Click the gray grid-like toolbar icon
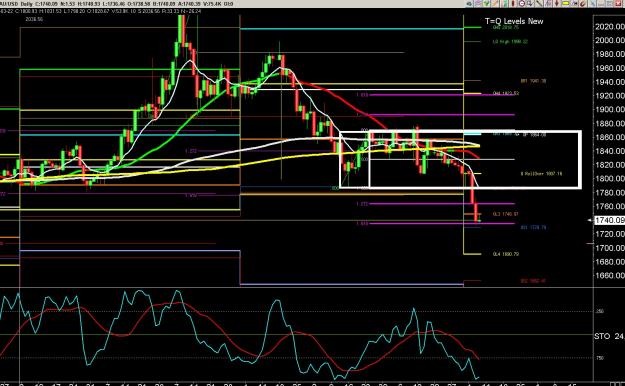This screenshot has width=625, height=386. (610, 4)
